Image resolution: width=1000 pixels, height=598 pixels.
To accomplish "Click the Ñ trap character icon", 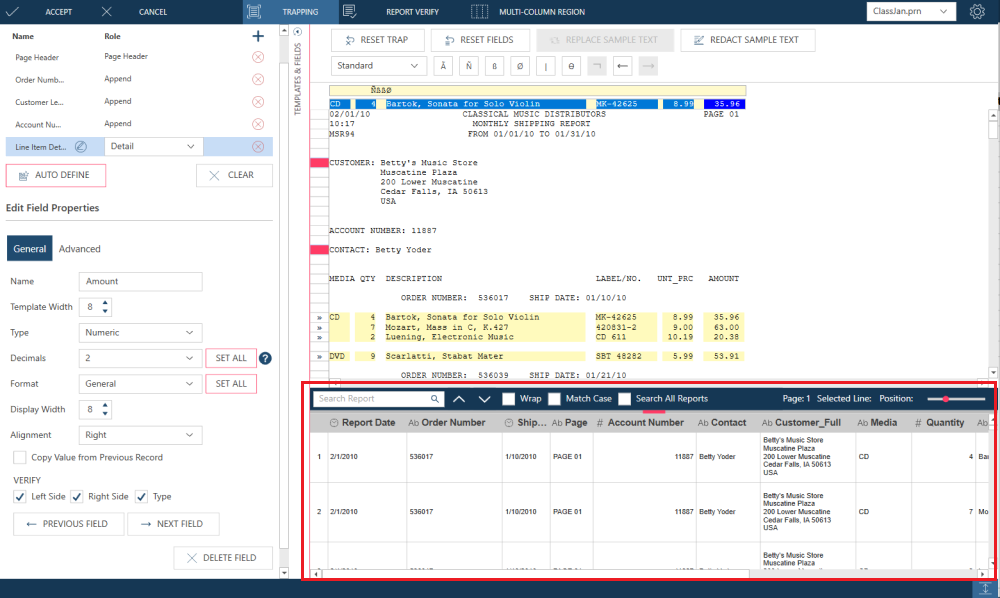I will tap(468, 66).
